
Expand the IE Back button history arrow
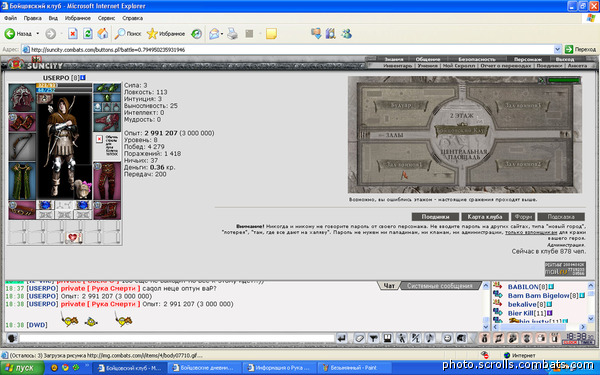[x=38, y=34]
